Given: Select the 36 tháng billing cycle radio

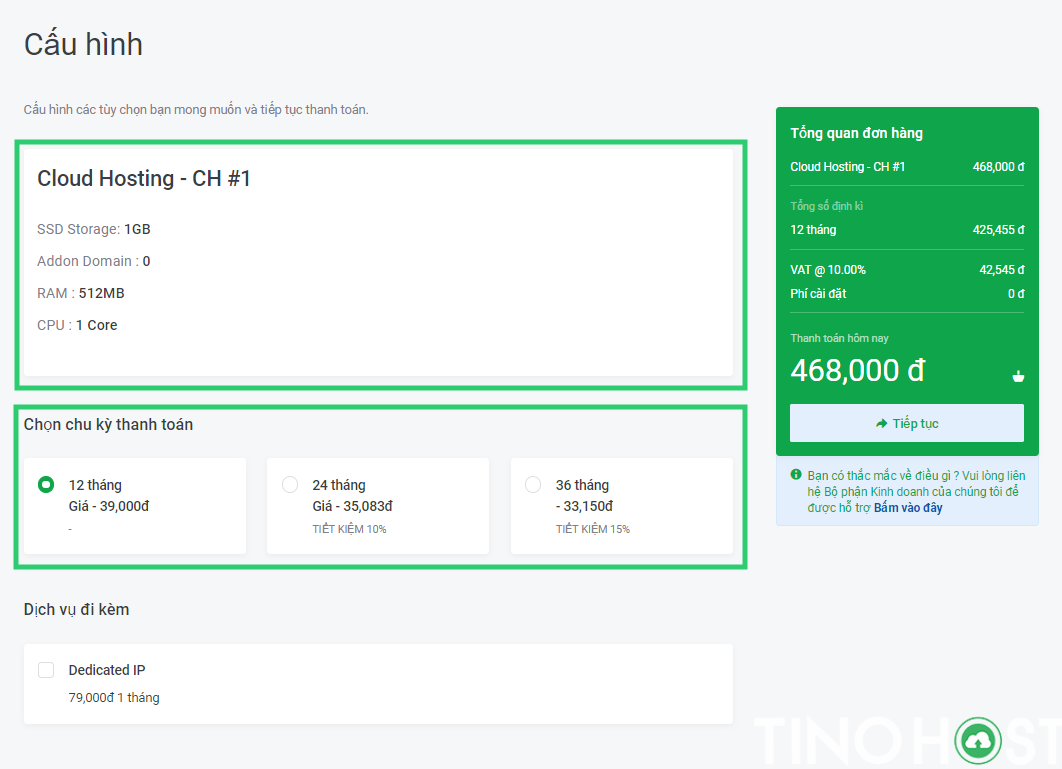Looking at the screenshot, I should coord(533,484).
